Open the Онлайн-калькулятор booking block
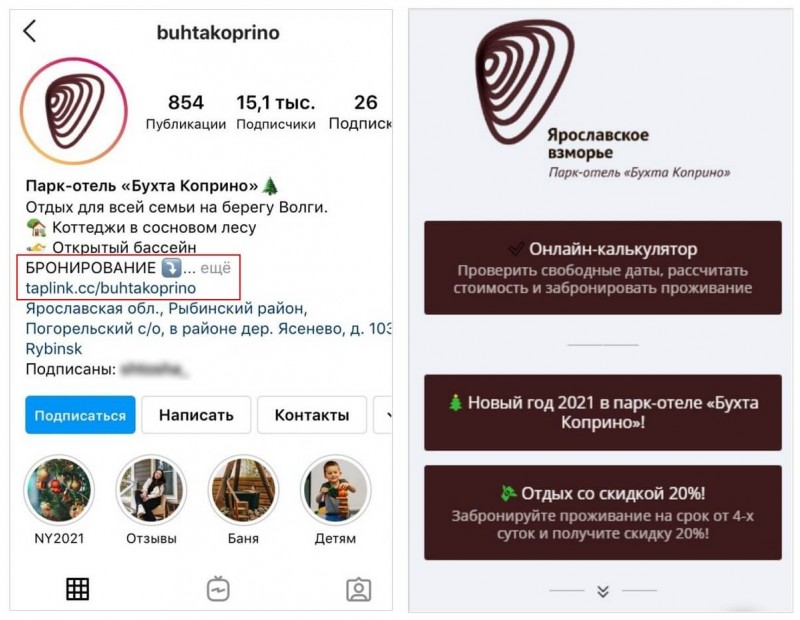The height and width of the screenshot is (620, 800). point(603,267)
